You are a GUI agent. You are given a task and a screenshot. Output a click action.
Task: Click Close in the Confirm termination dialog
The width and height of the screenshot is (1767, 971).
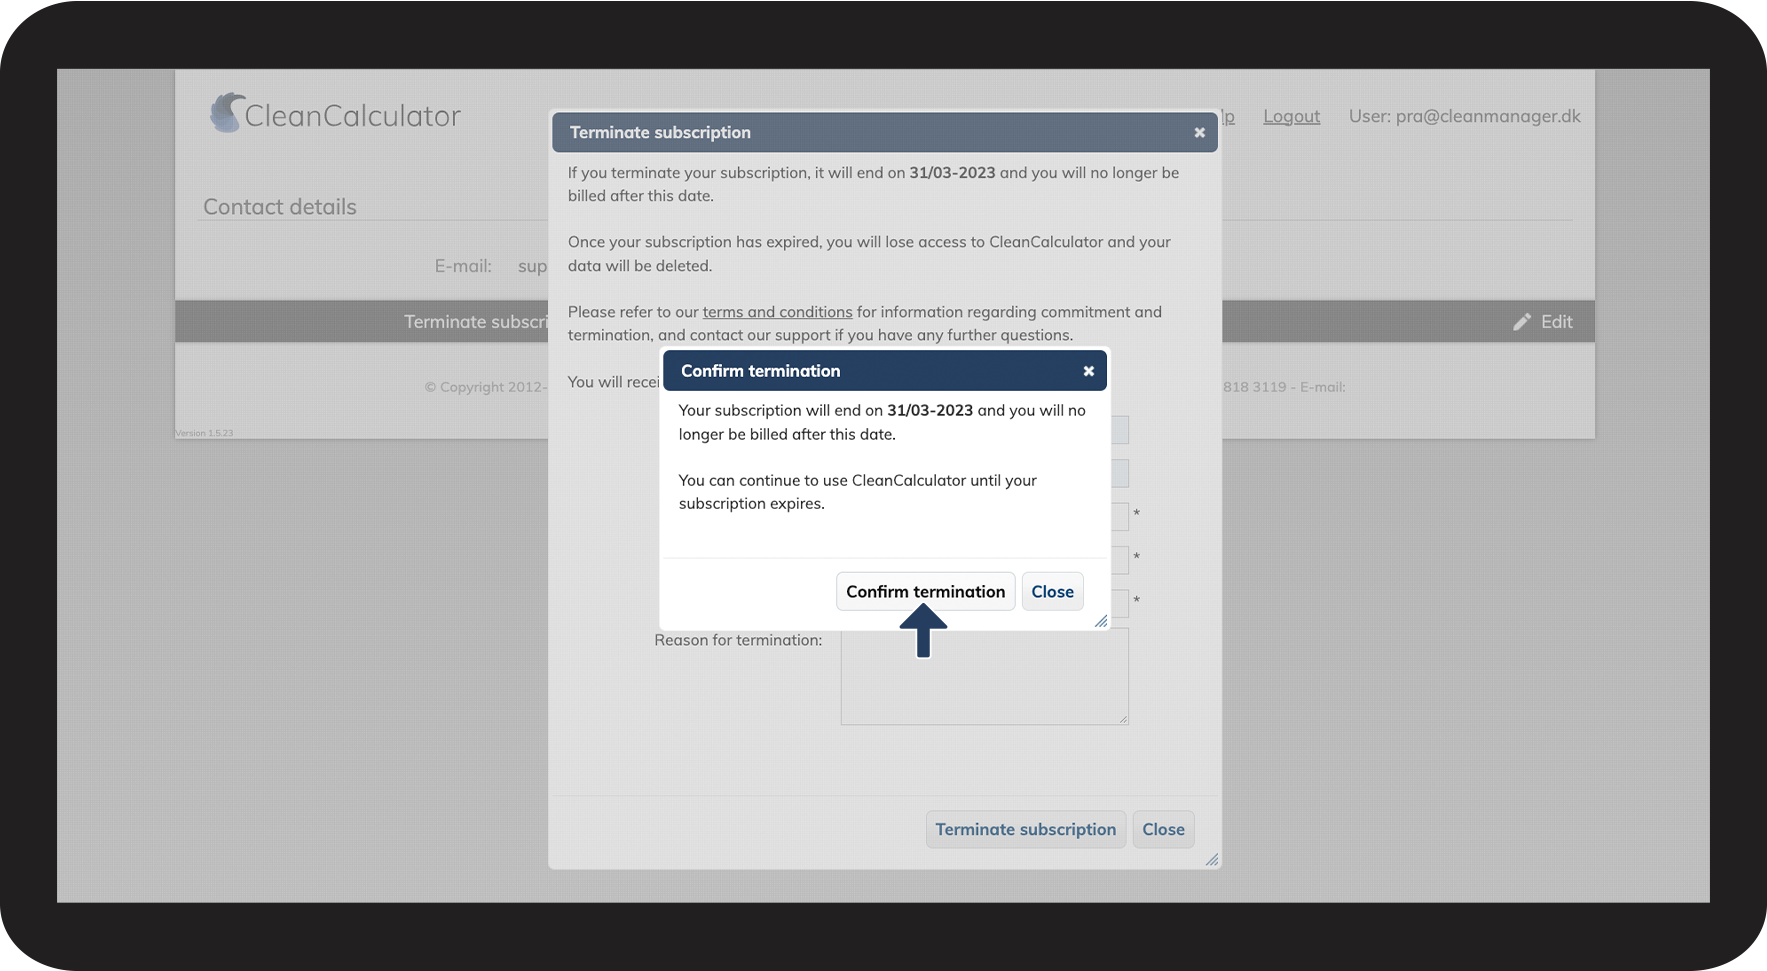[x=1052, y=592]
